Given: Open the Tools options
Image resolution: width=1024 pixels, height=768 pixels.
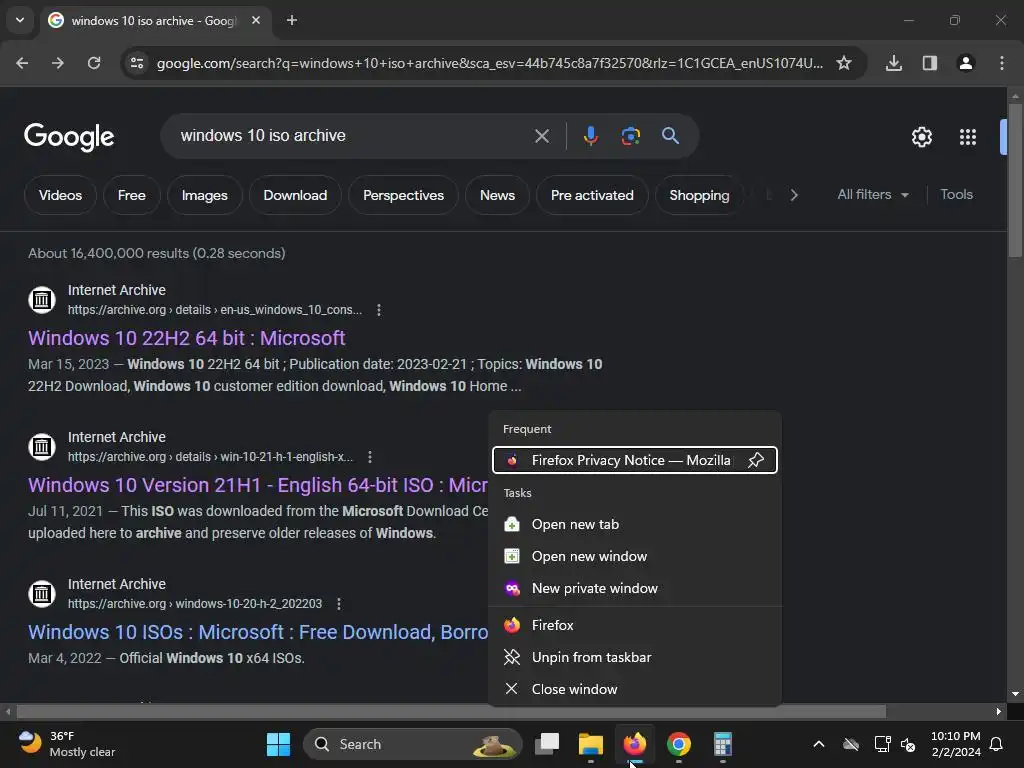Looking at the screenshot, I should (956, 195).
